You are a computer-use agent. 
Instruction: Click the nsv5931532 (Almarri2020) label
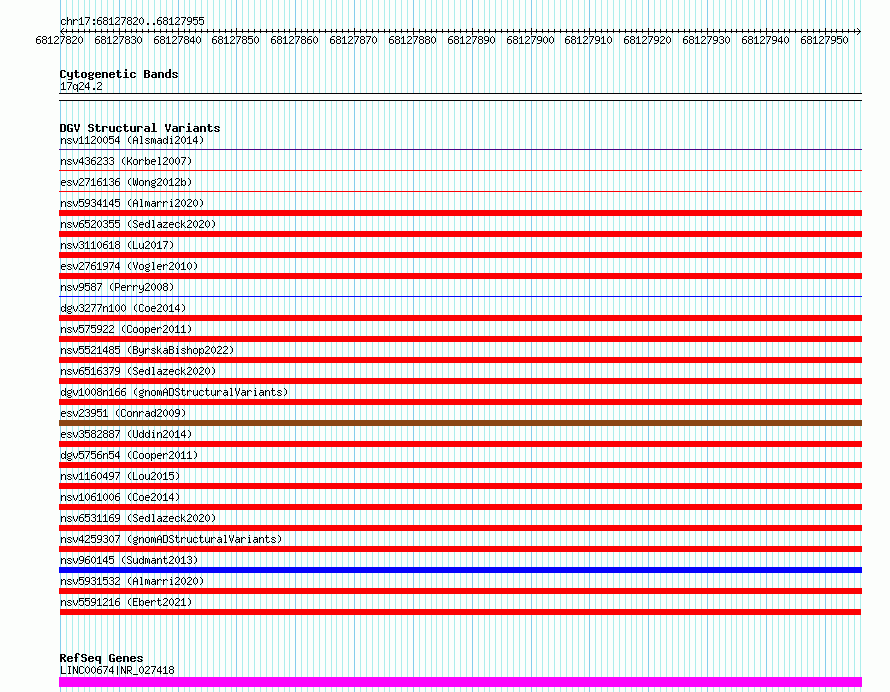(x=132, y=581)
